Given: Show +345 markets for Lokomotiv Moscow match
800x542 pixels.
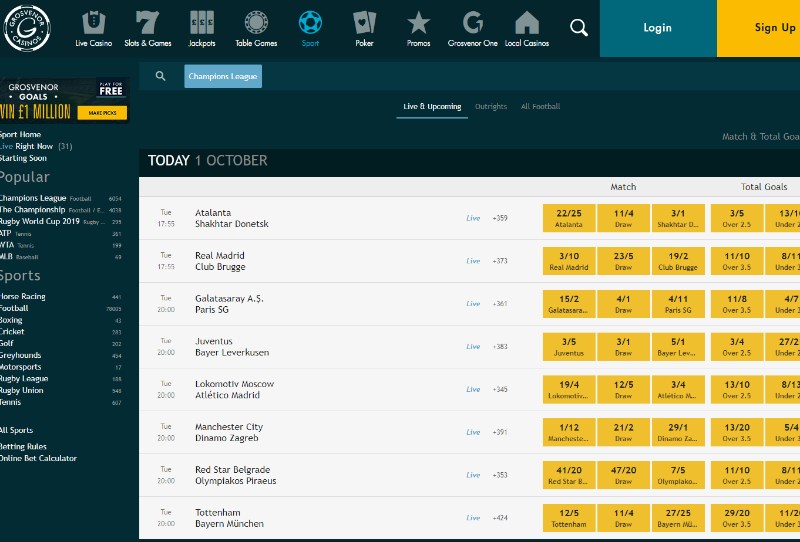Looking at the screenshot, I should (500, 389).
